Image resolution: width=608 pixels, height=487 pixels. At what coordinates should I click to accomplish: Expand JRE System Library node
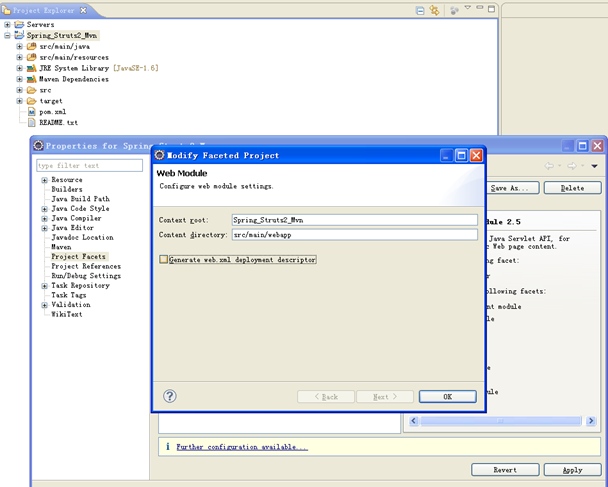pyautogui.click(x=19, y=68)
